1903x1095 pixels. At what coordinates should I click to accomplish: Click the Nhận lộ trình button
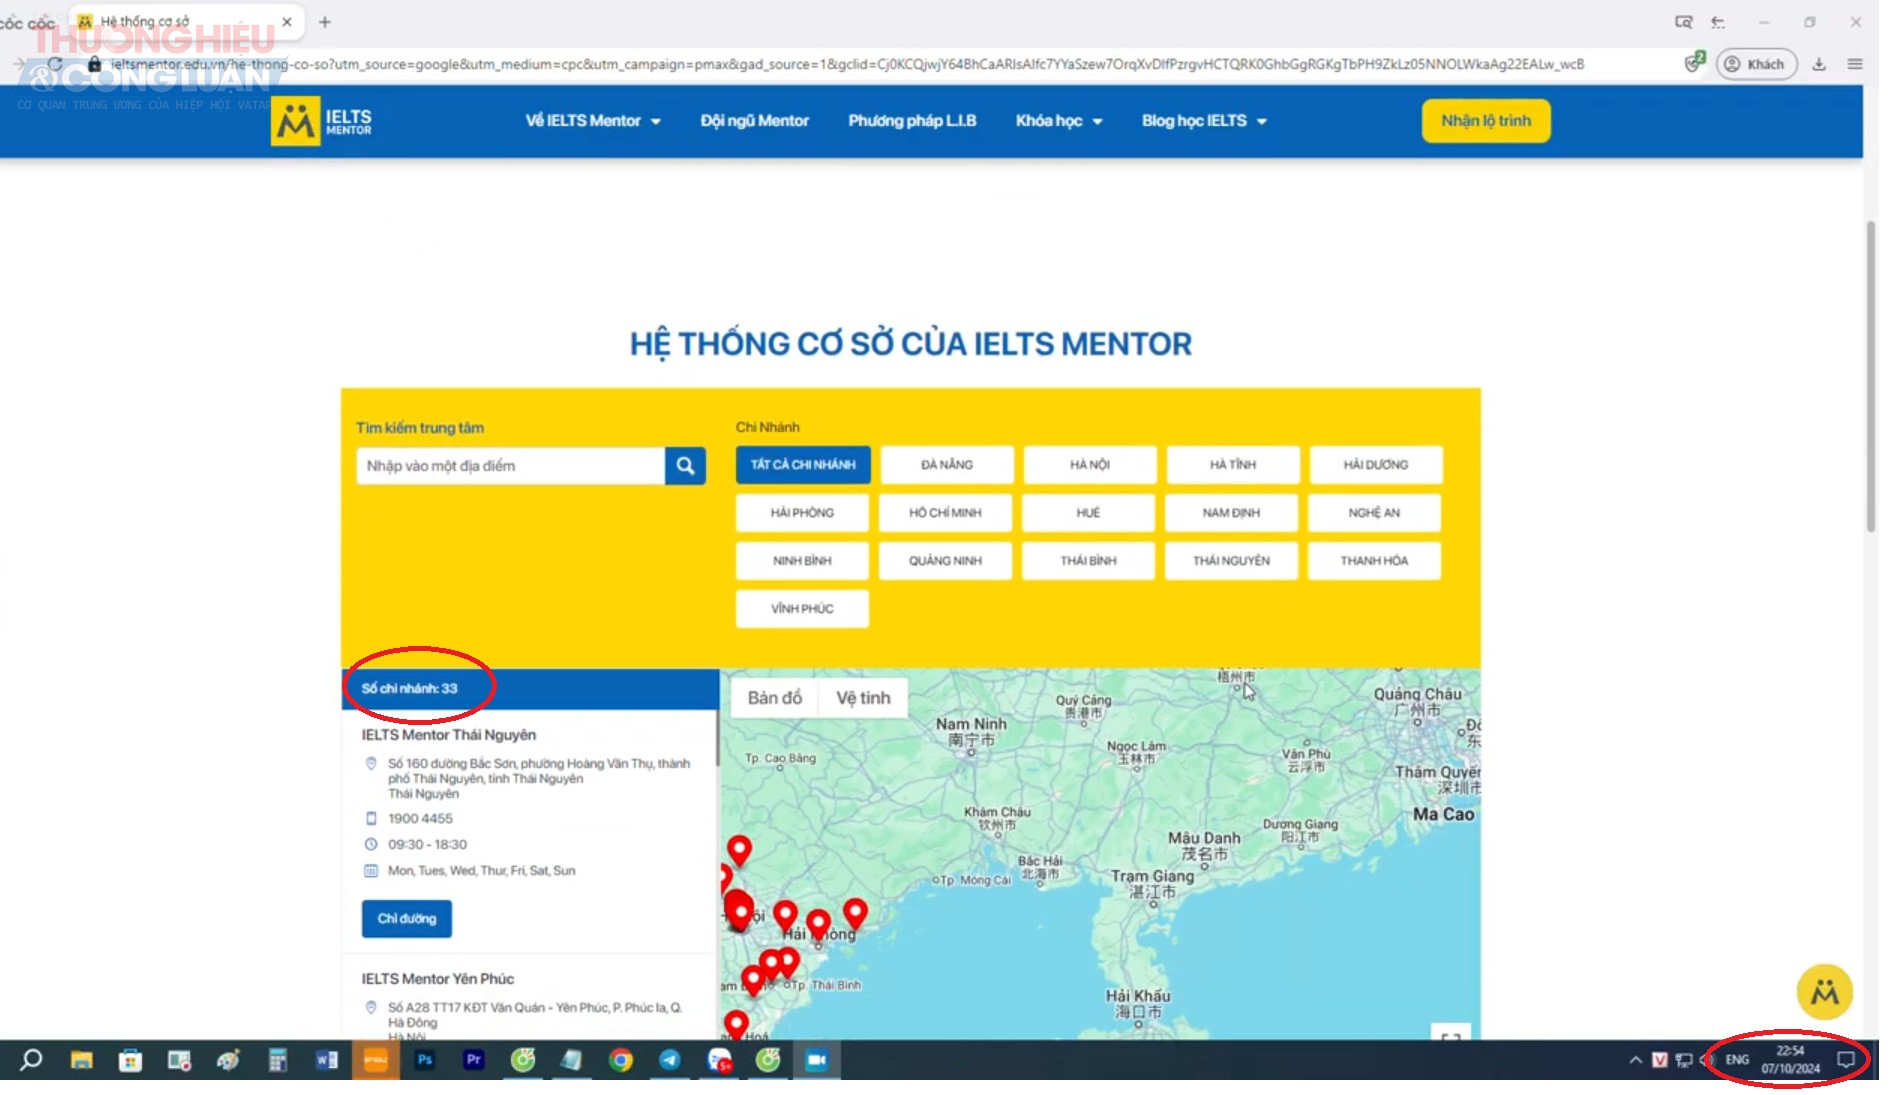coord(1486,121)
